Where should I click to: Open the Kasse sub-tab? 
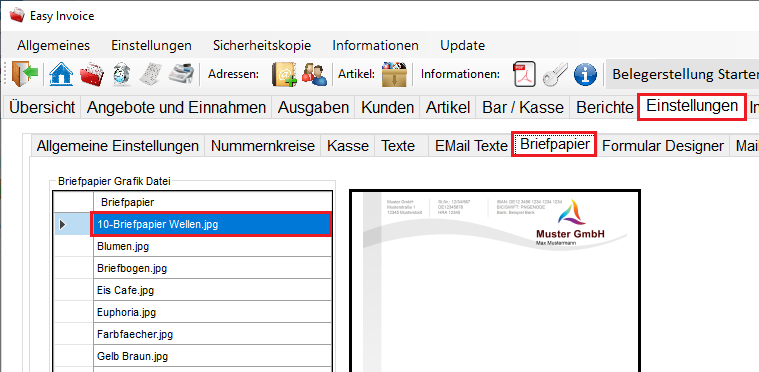coord(348,146)
